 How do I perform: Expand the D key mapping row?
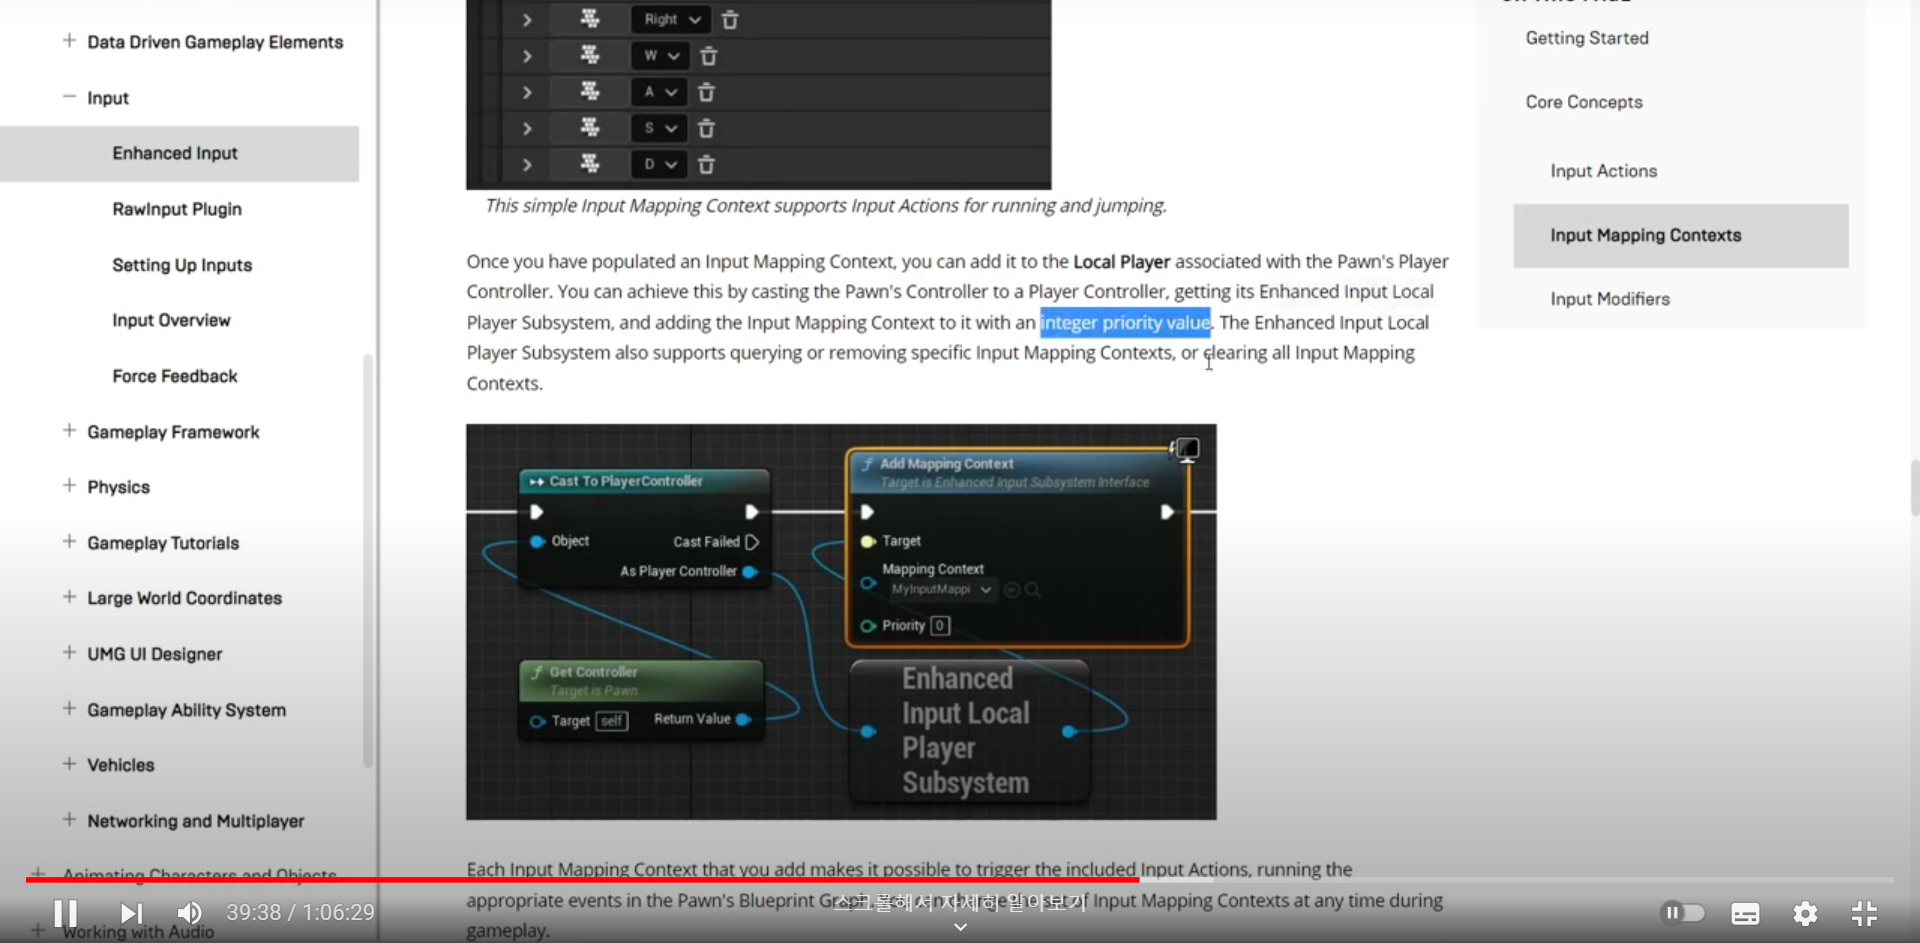click(527, 164)
